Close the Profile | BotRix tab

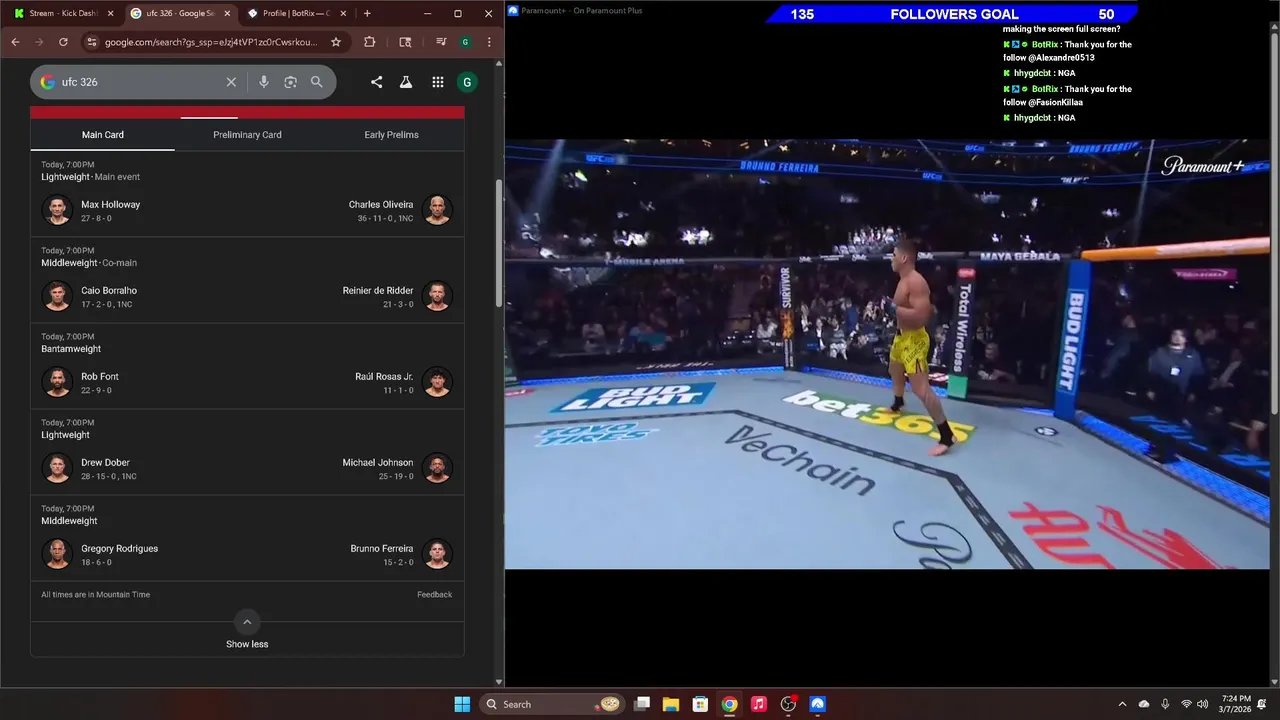(x=343, y=14)
